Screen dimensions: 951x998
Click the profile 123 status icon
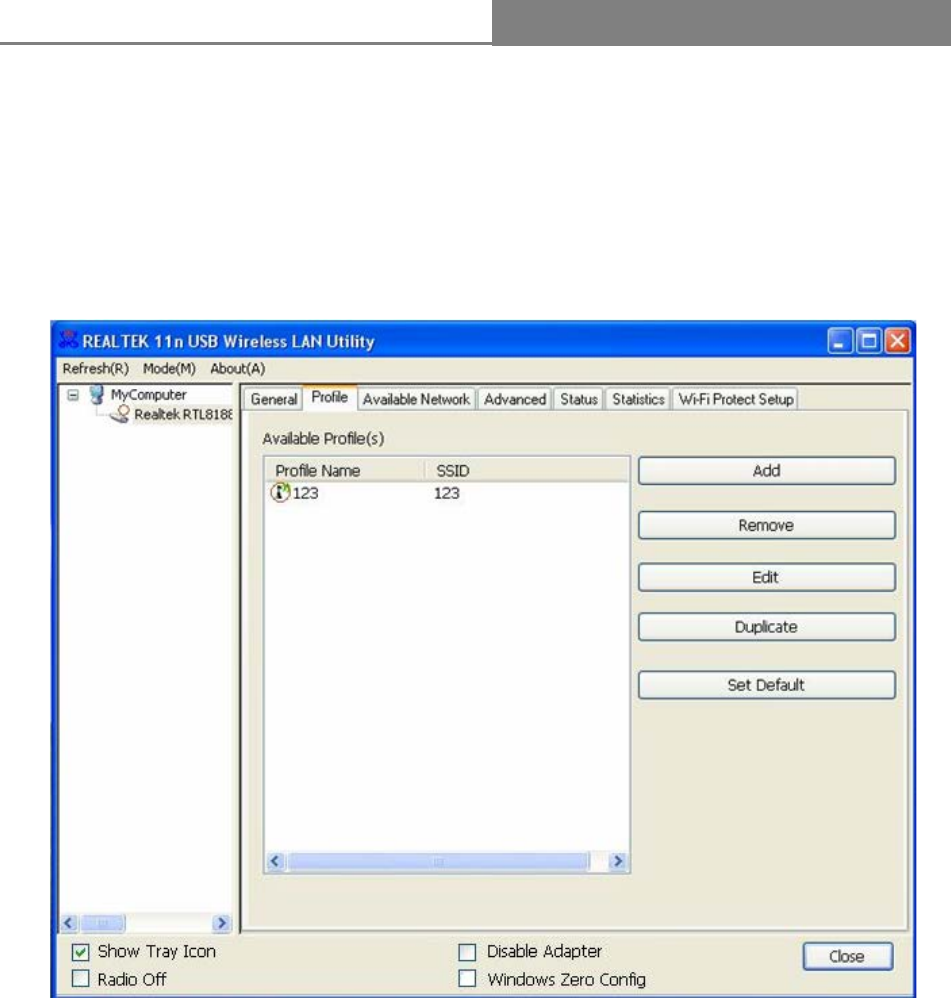(x=280, y=492)
